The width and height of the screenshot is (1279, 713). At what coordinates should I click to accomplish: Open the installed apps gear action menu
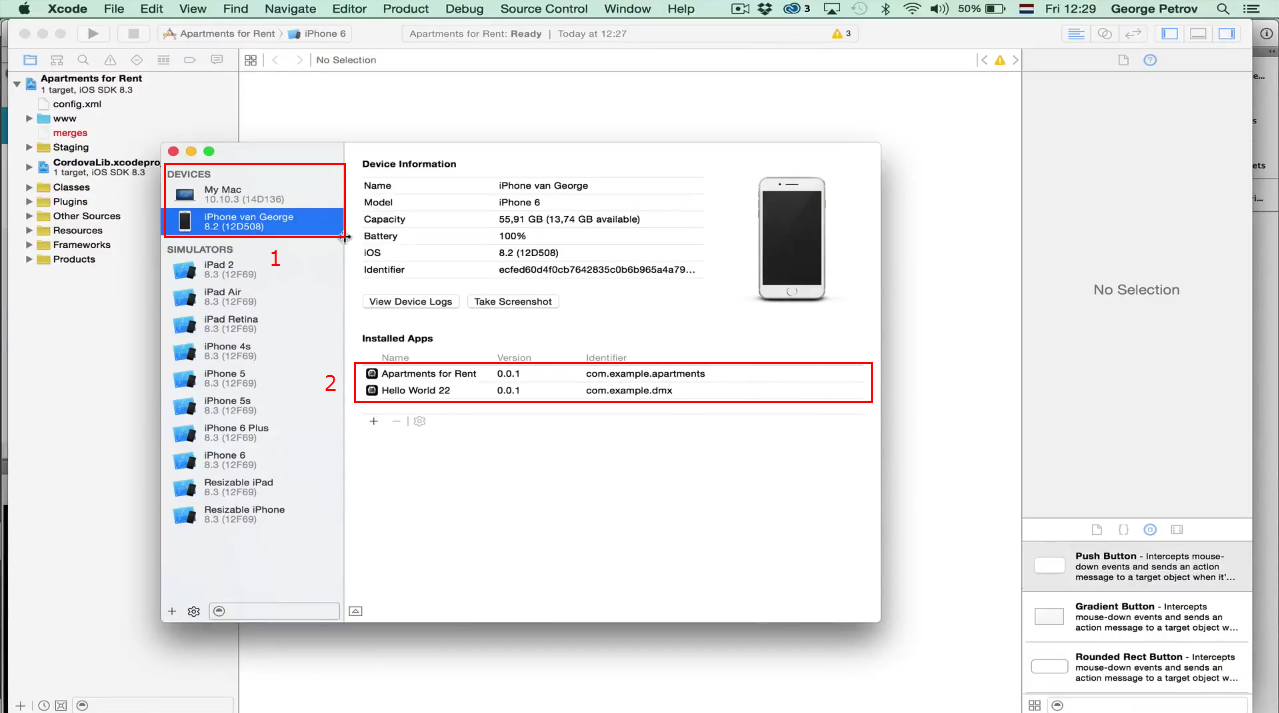pos(420,421)
